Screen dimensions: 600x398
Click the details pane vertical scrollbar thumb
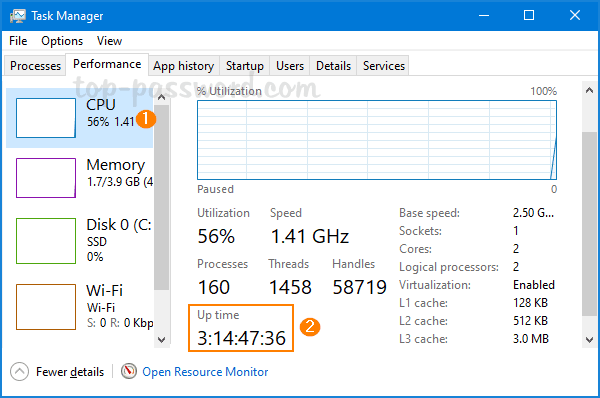pos(589,224)
